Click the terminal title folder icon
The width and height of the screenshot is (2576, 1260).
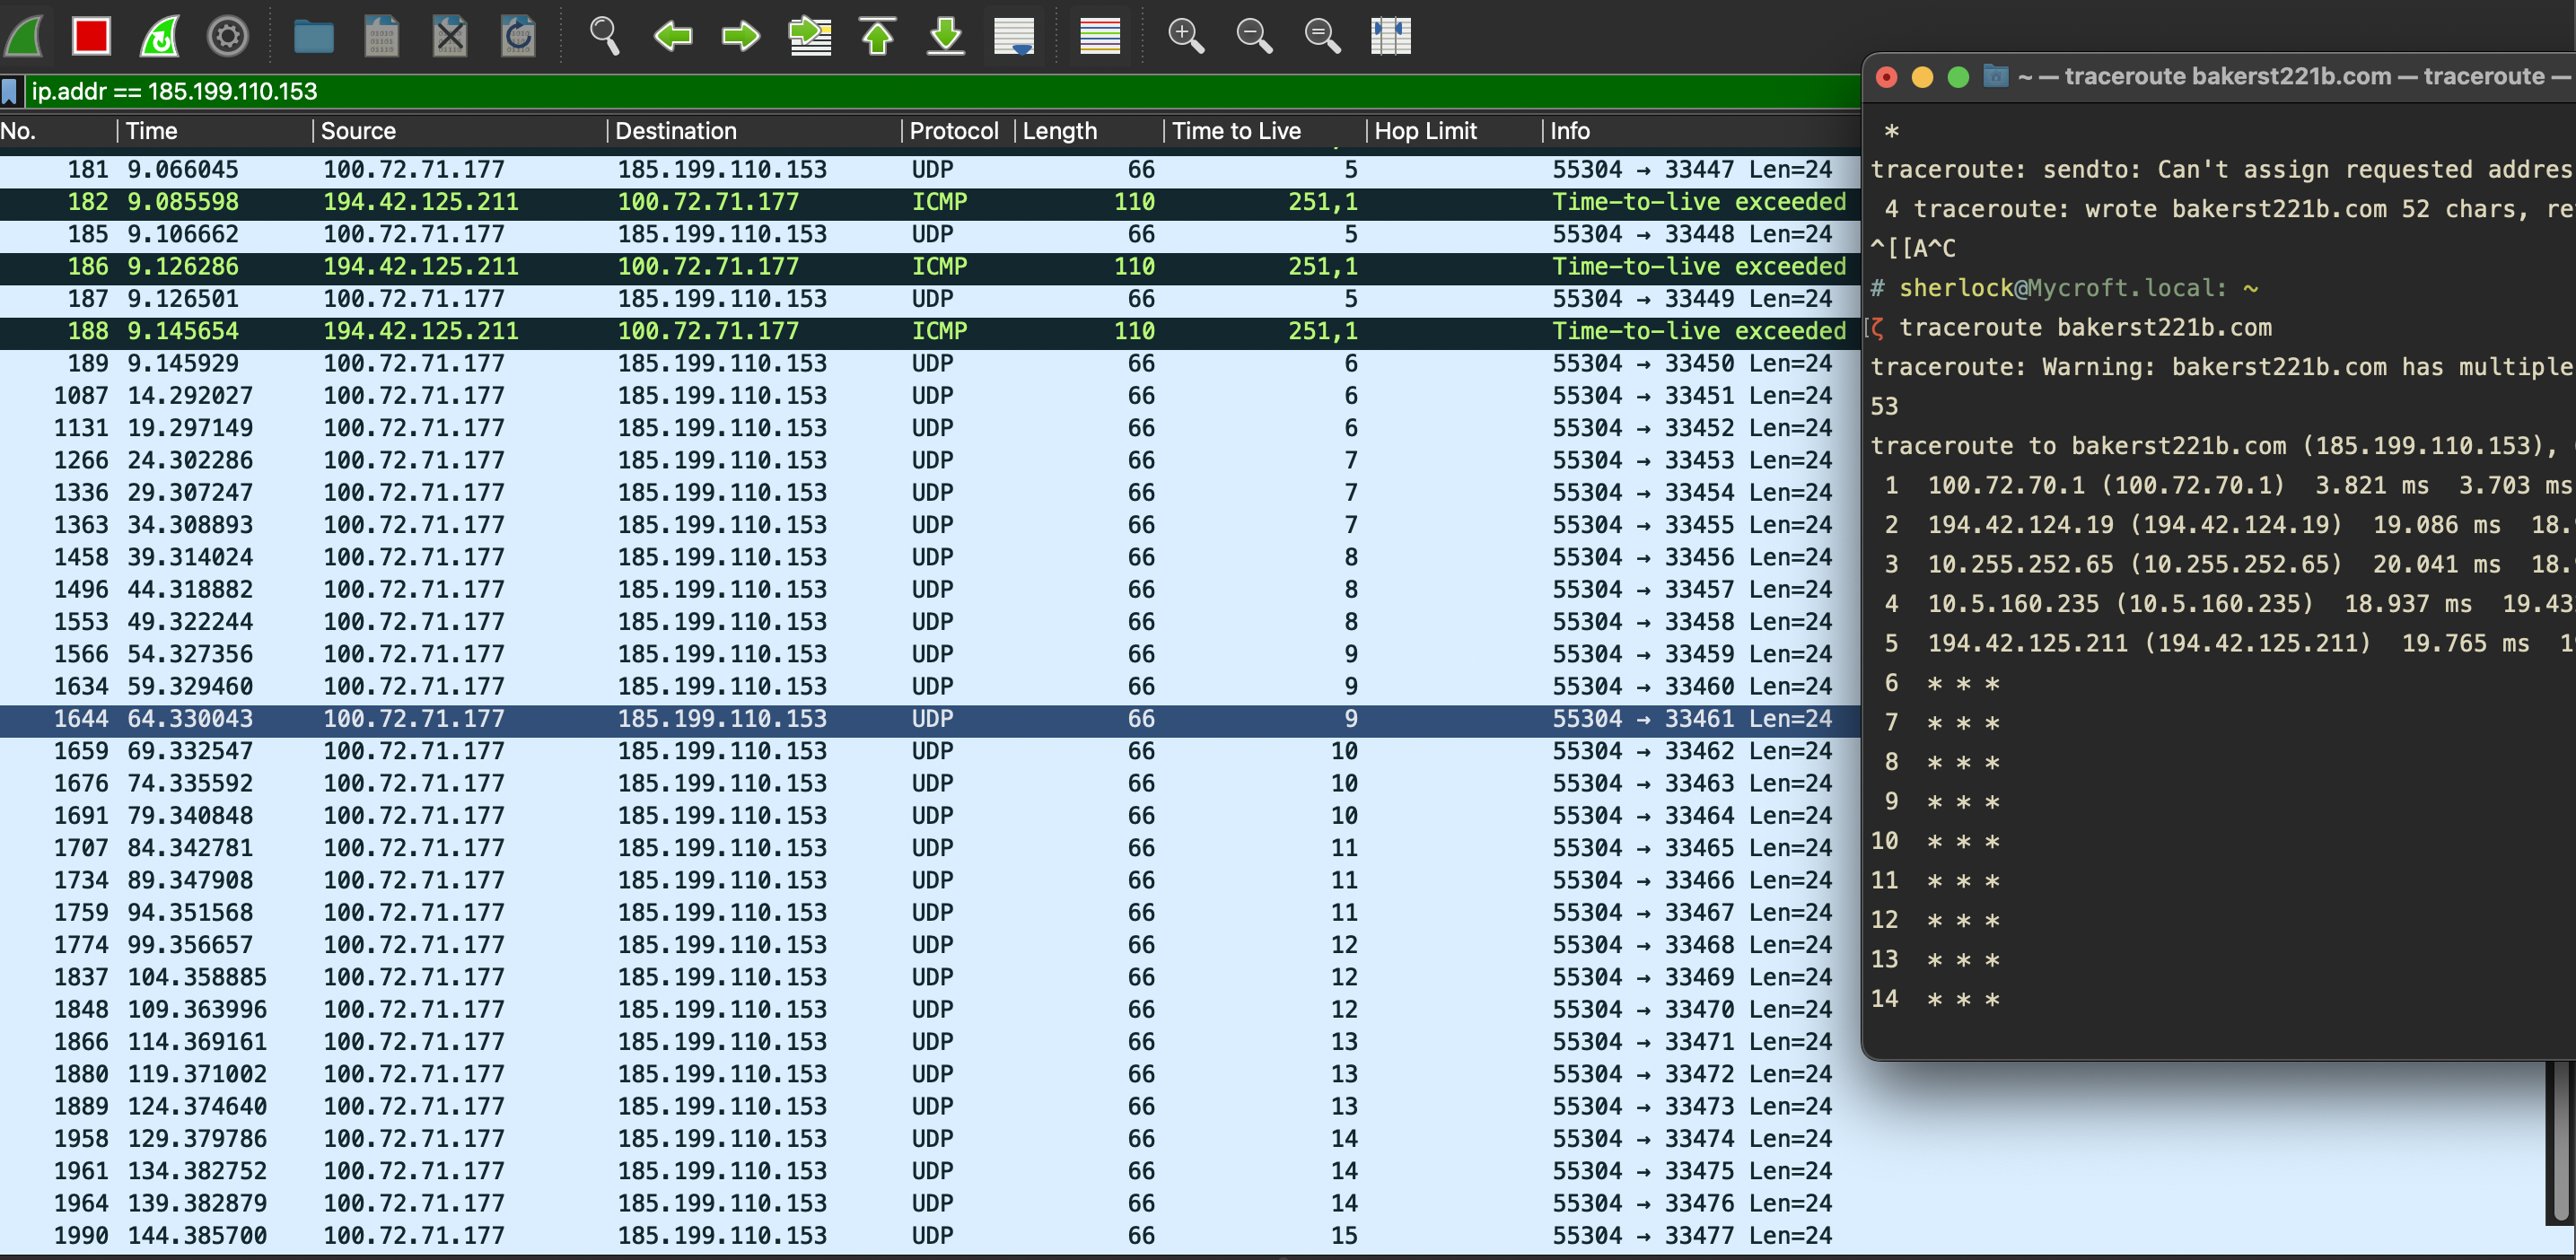(1996, 76)
